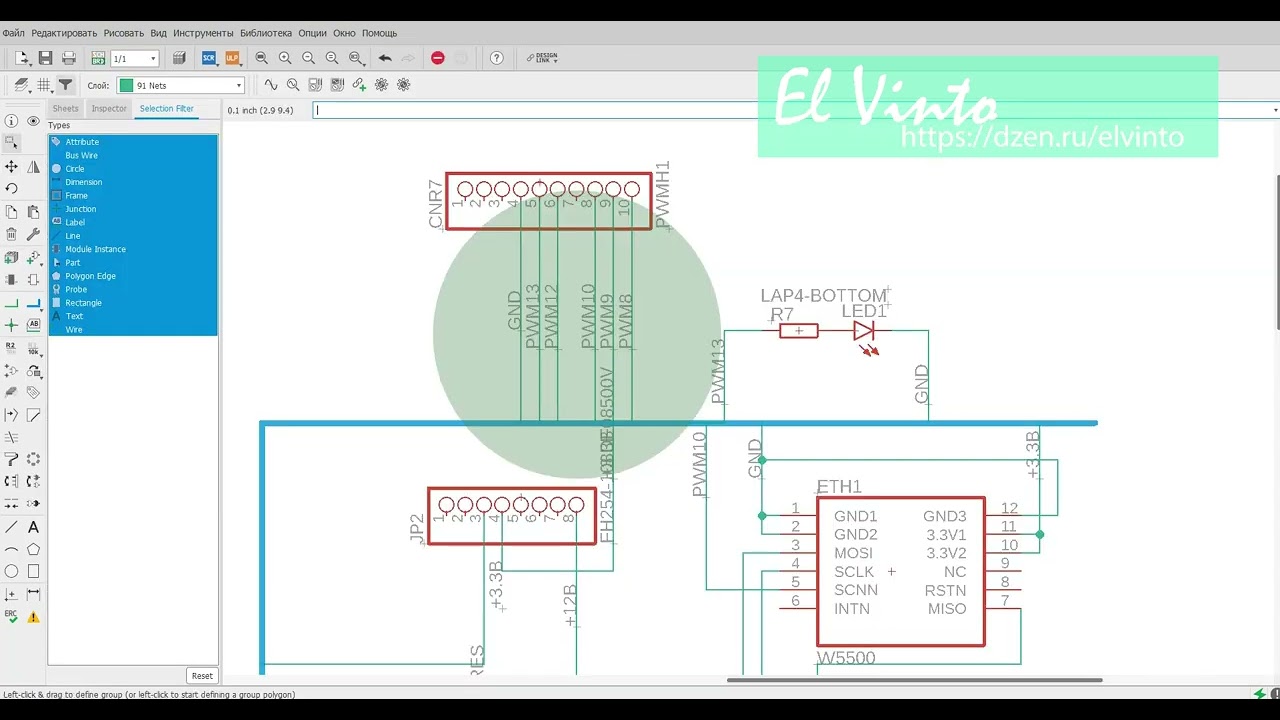Click the vertical scrollbar at right edge
This screenshot has width=1280, height=720.
(x=1276, y=250)
